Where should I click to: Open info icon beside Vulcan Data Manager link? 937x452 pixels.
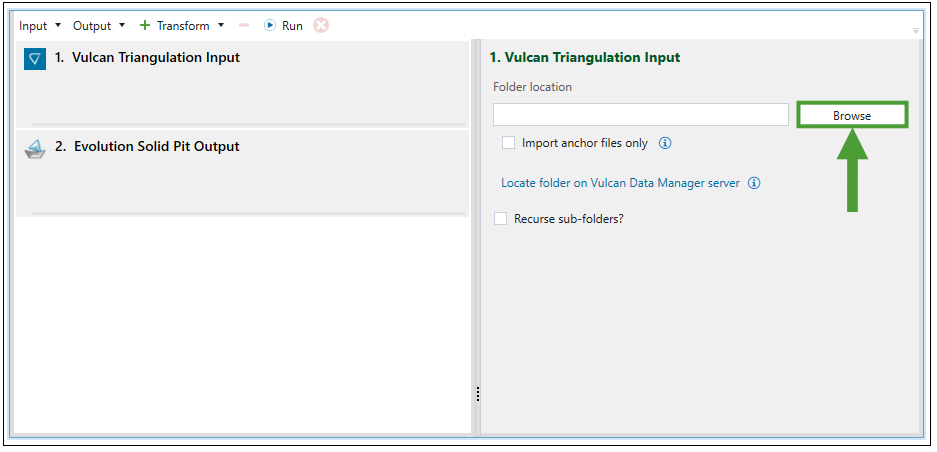755,183
